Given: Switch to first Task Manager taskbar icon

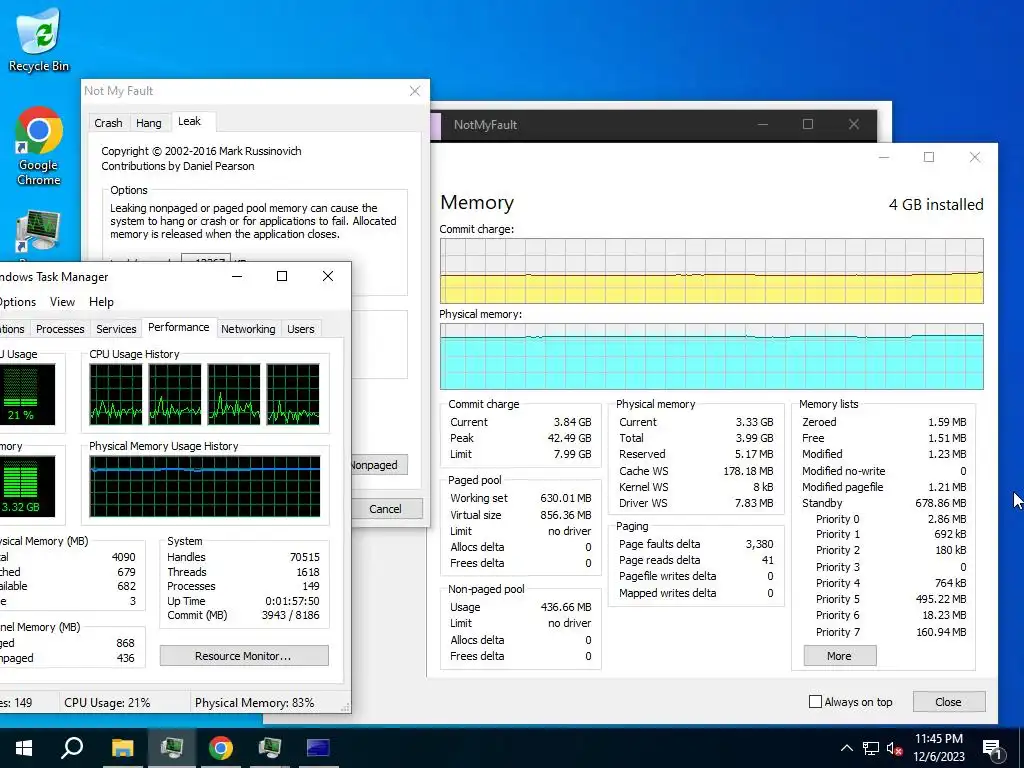Looking at the screenshot, I should (172, 748).
